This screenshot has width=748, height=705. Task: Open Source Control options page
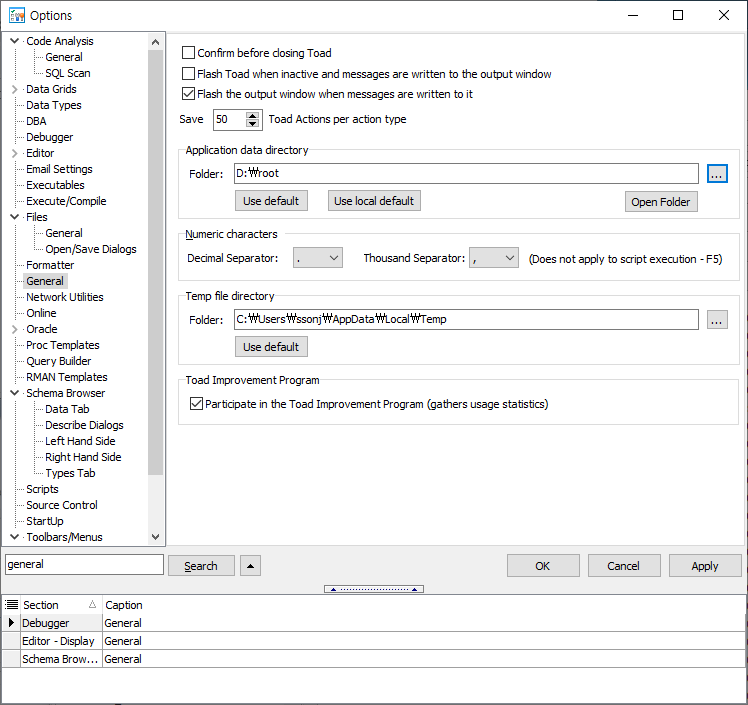[x=62, y=505]
